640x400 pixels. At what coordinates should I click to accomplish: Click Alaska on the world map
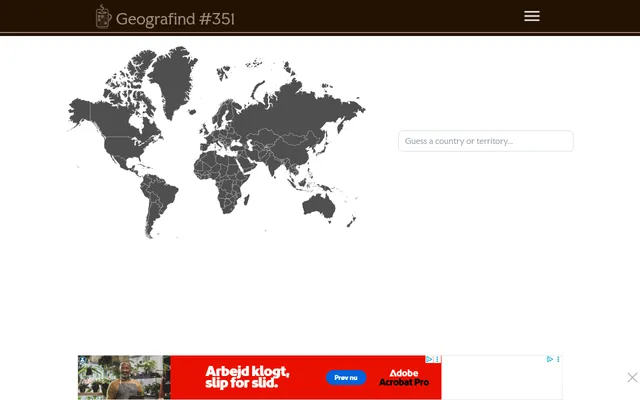81,111
